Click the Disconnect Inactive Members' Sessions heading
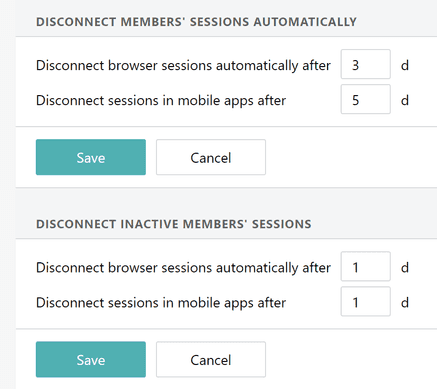This screenshot has height=389, width=437. (x=174, y=224)
